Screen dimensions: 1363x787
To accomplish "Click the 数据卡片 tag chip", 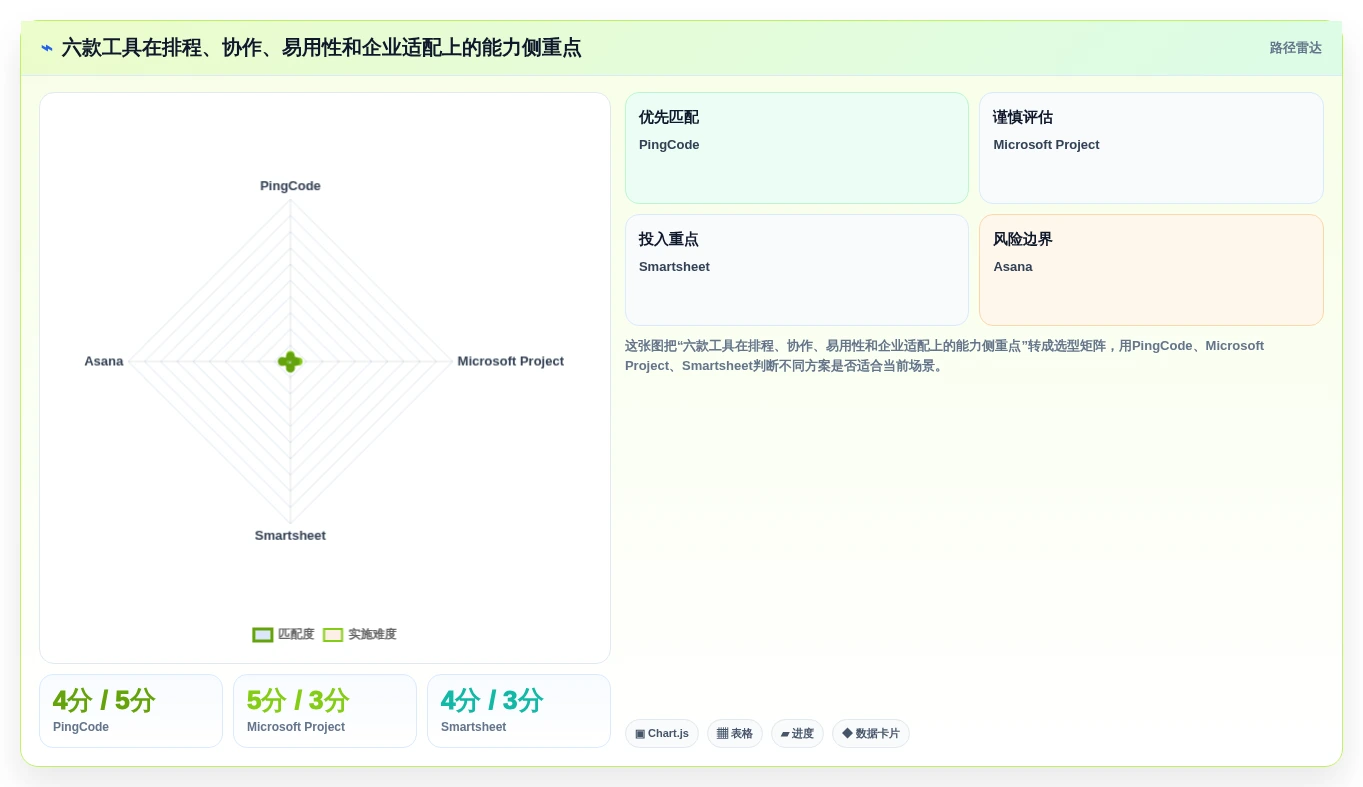I will 871,734.
